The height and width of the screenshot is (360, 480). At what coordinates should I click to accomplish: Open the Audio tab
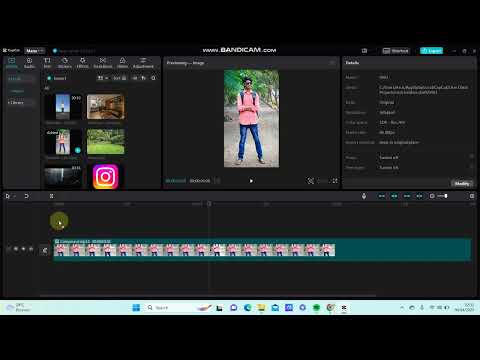pos(29,63)
